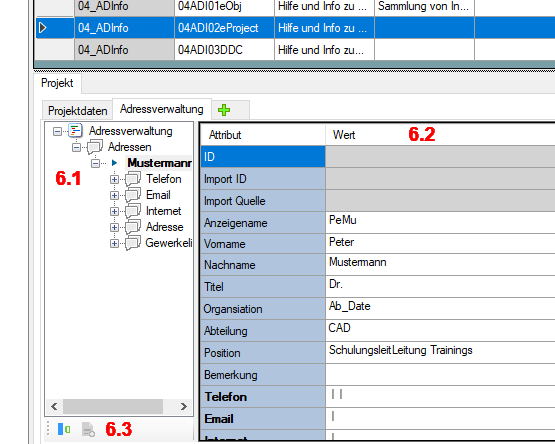This screenshot has height=444, width=555.
Task: Click the Email node folder icon
Action: coord(133,195)
